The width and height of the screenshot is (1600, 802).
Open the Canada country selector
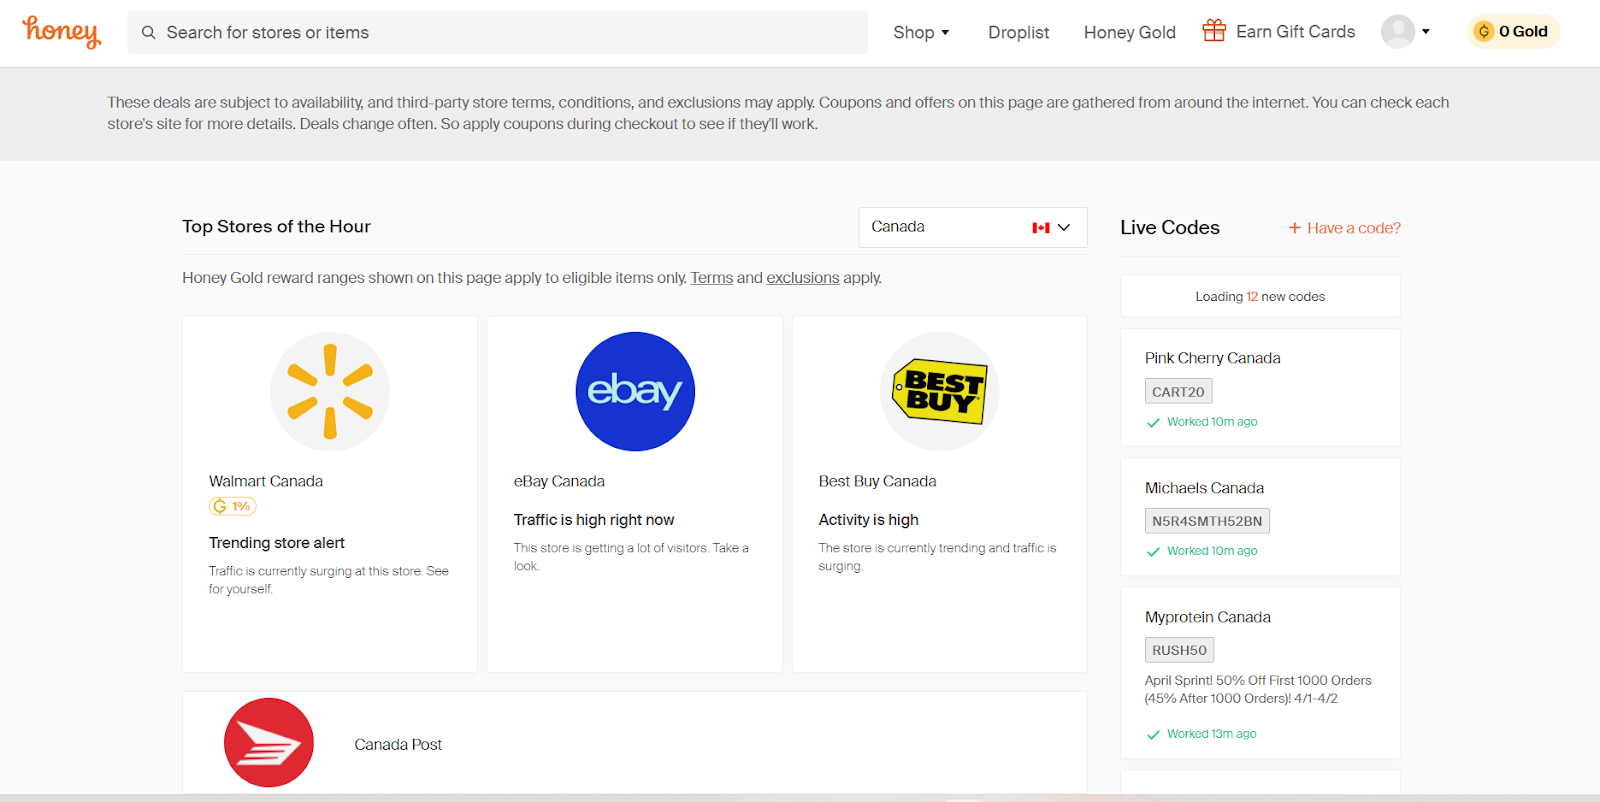973,228
